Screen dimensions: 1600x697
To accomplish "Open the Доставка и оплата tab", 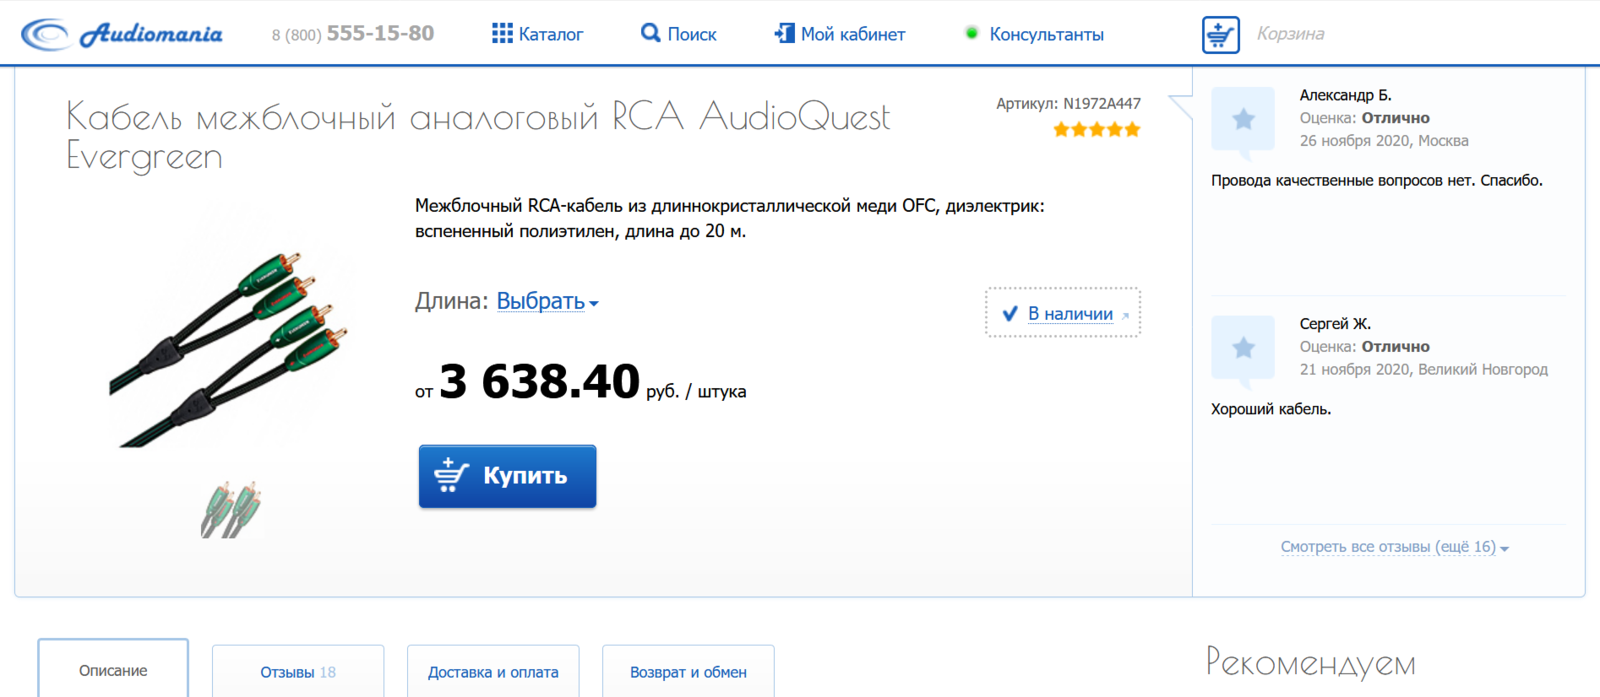I will (x=493, y=671).
